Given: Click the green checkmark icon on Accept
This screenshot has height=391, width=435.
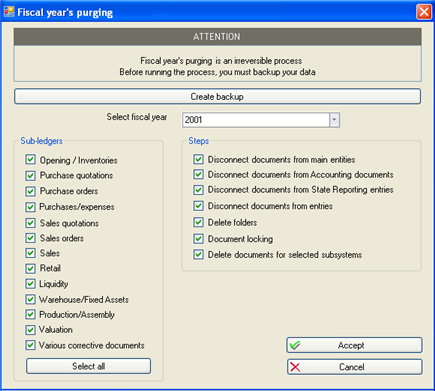Looking at the screenshot, I should coord(295,345).
